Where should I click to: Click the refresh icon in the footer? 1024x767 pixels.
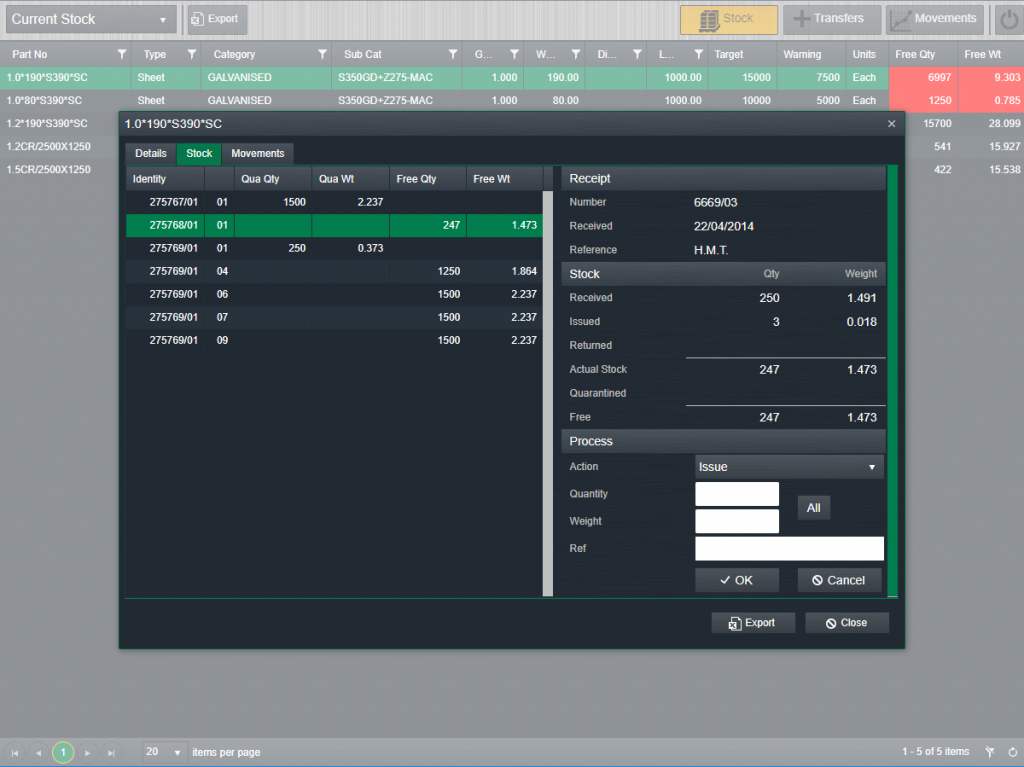coord(1012,752)
